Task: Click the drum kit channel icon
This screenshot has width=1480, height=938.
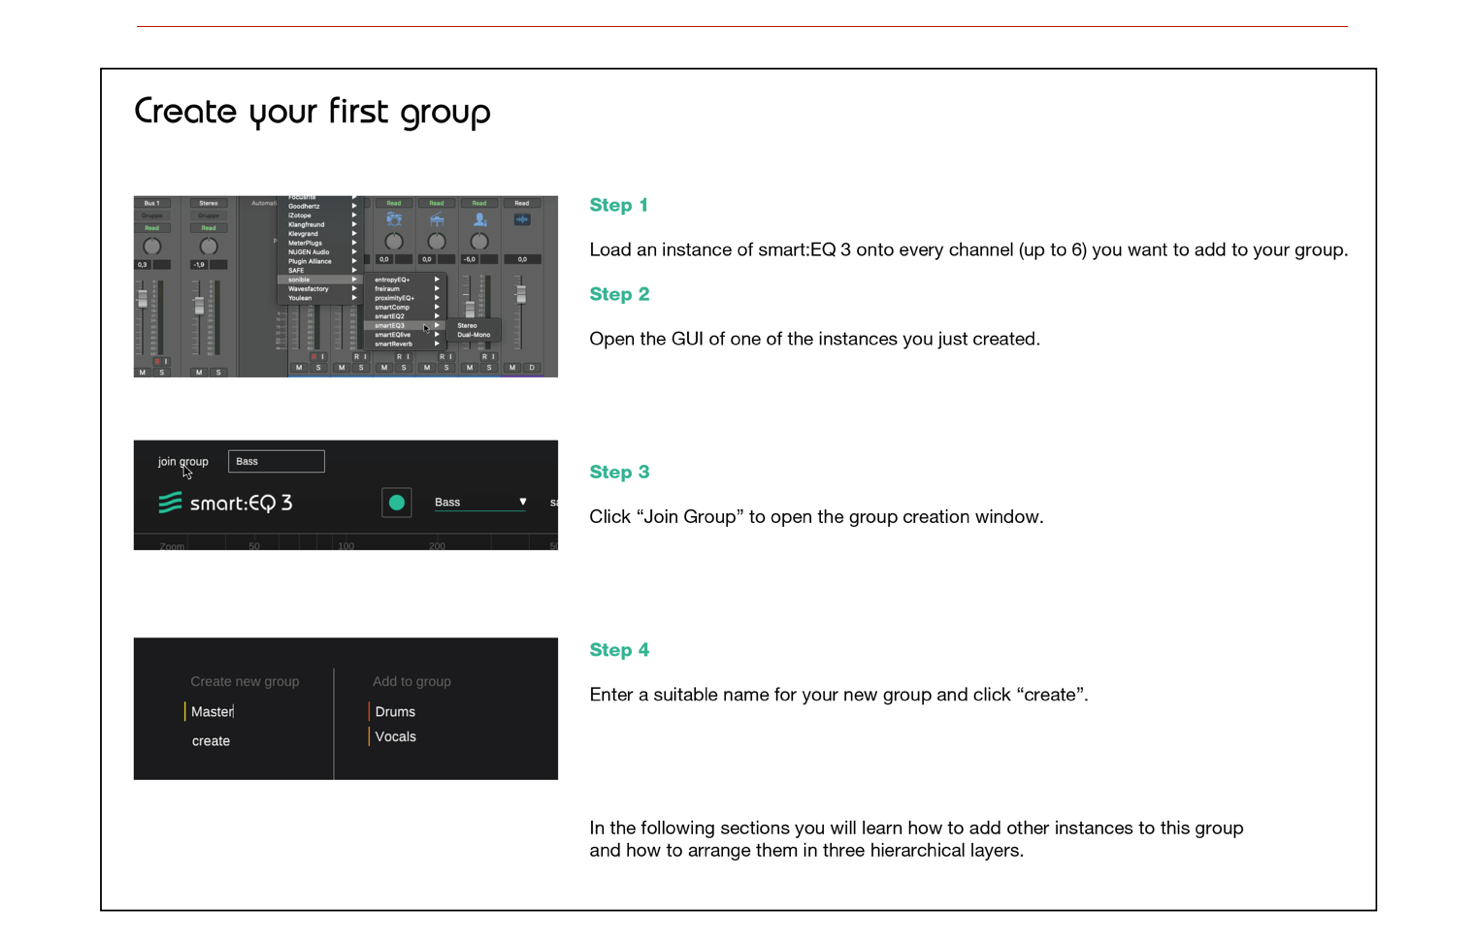Action: pos(394,219)
